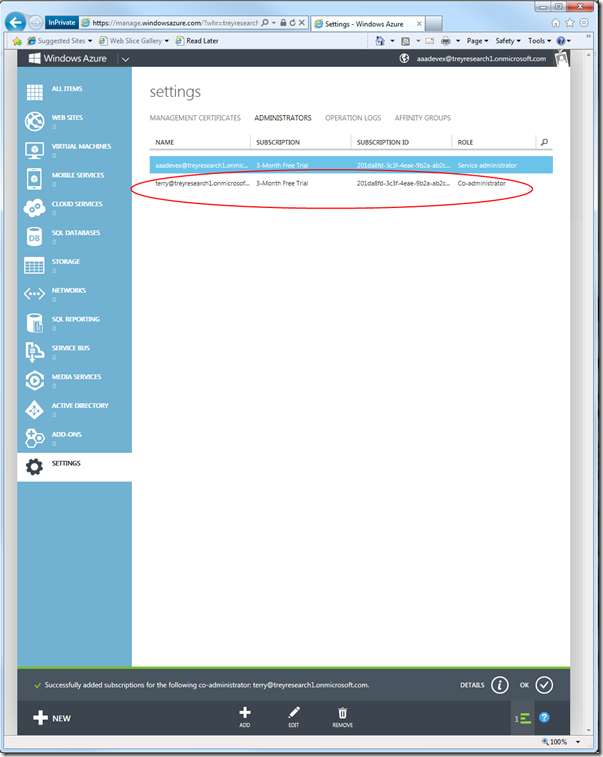Open notification DETAILS info icon
603x757 pixels.
point(500,685)
